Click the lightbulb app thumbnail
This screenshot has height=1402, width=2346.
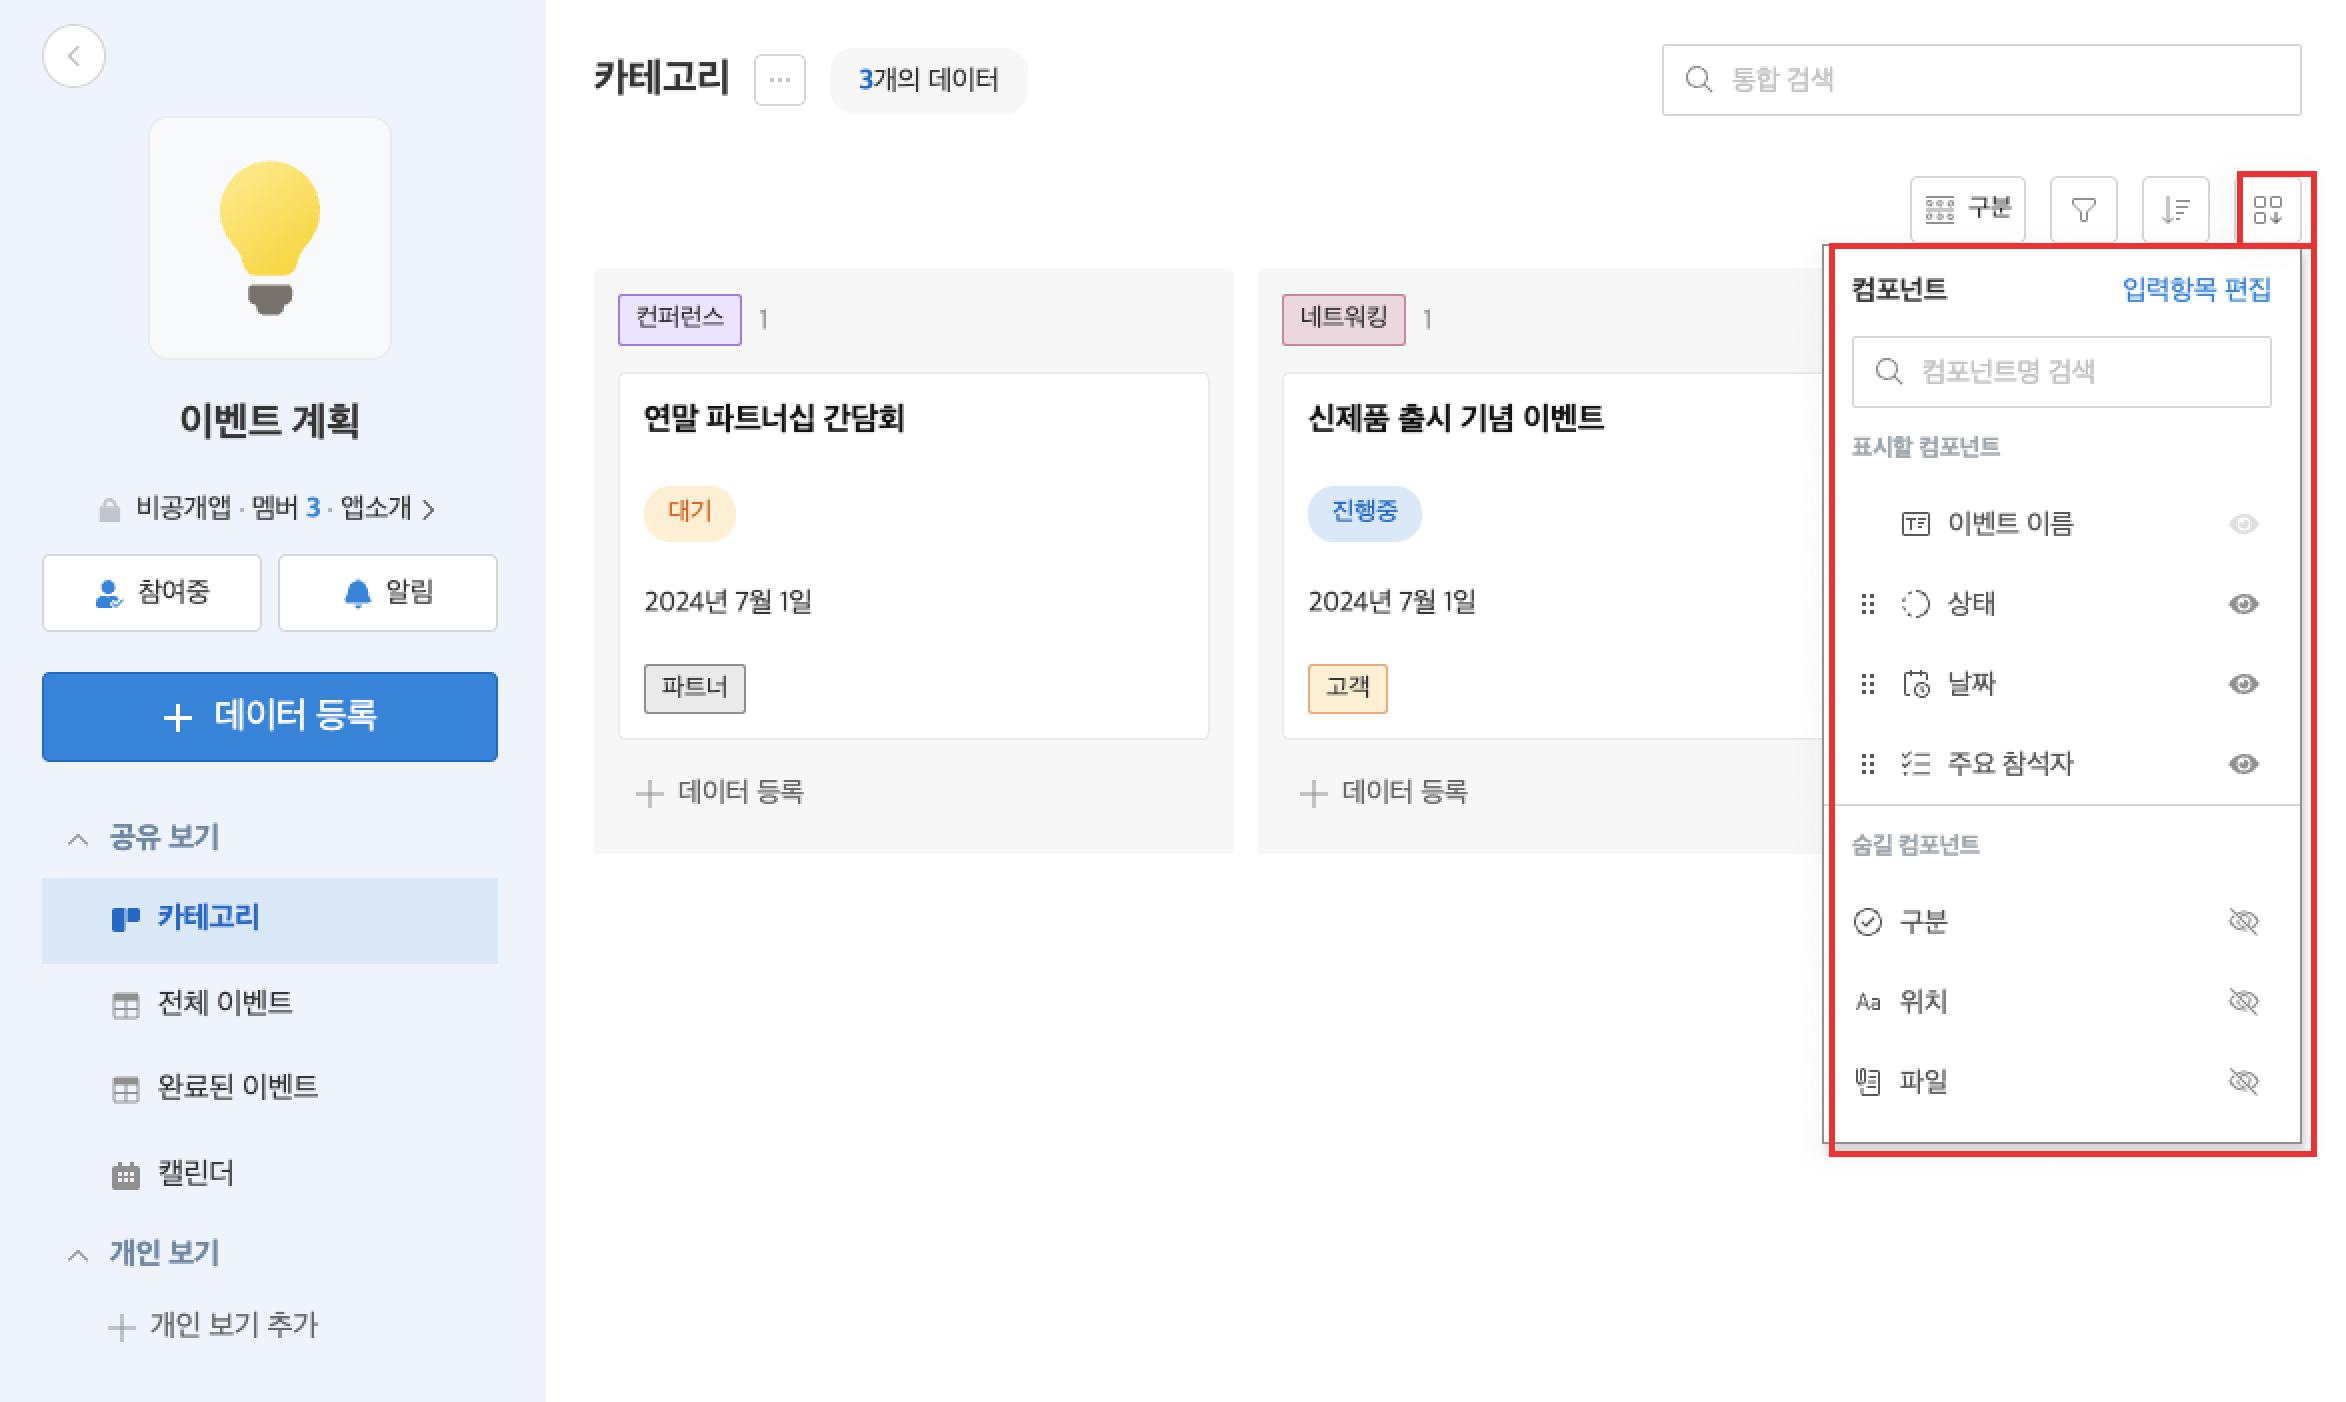[x=269, y=238]
